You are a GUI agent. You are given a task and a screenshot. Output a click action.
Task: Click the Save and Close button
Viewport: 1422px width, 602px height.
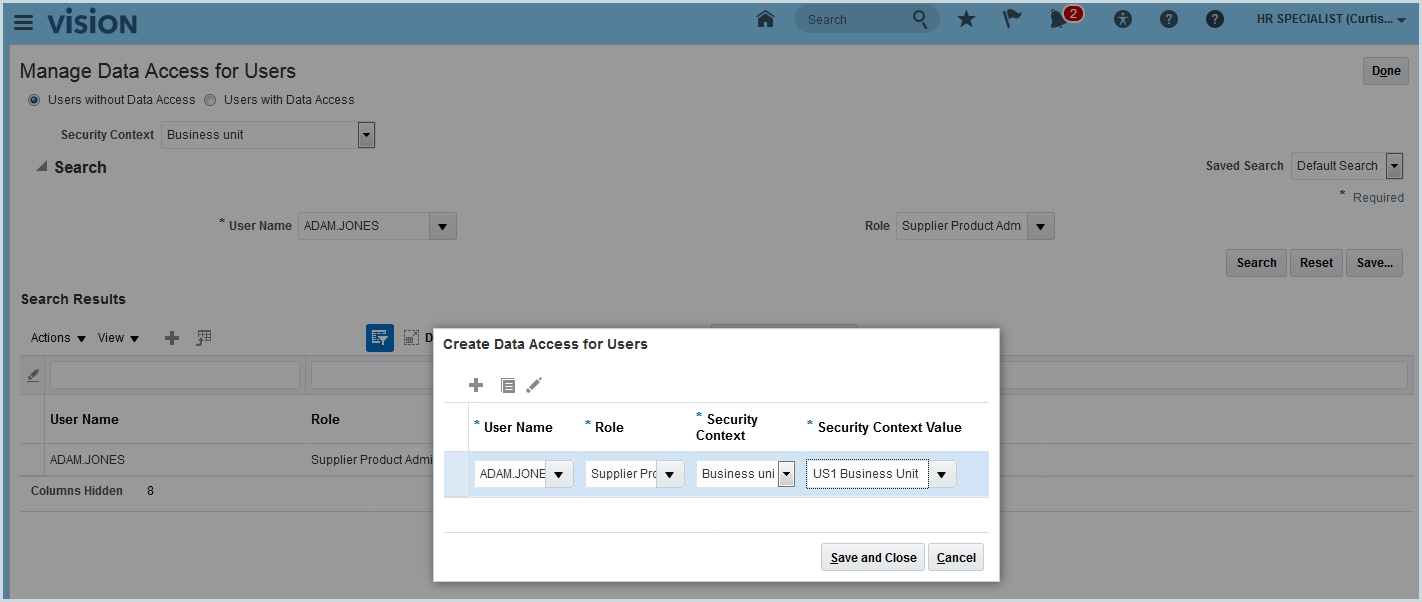point(872,557)
